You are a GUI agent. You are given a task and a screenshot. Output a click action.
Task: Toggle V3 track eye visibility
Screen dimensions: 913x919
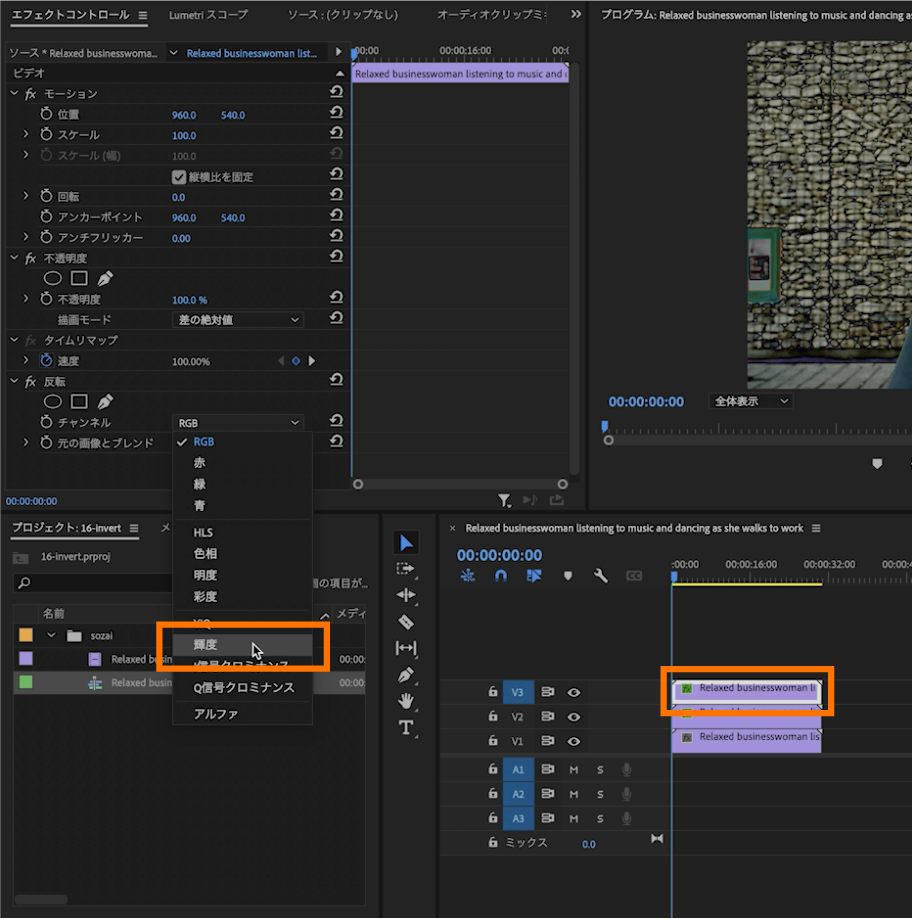[574, 691]
